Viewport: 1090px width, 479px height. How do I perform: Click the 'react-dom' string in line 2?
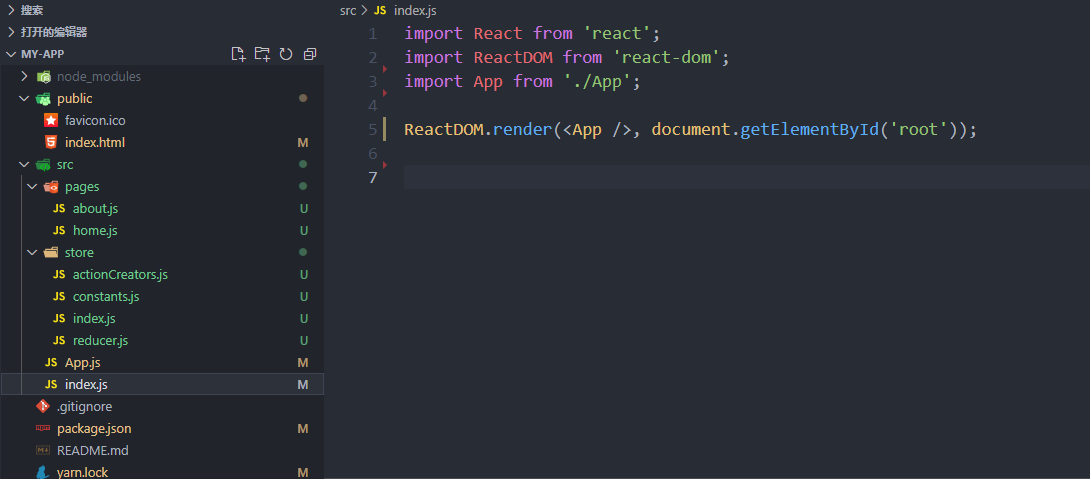667,57
